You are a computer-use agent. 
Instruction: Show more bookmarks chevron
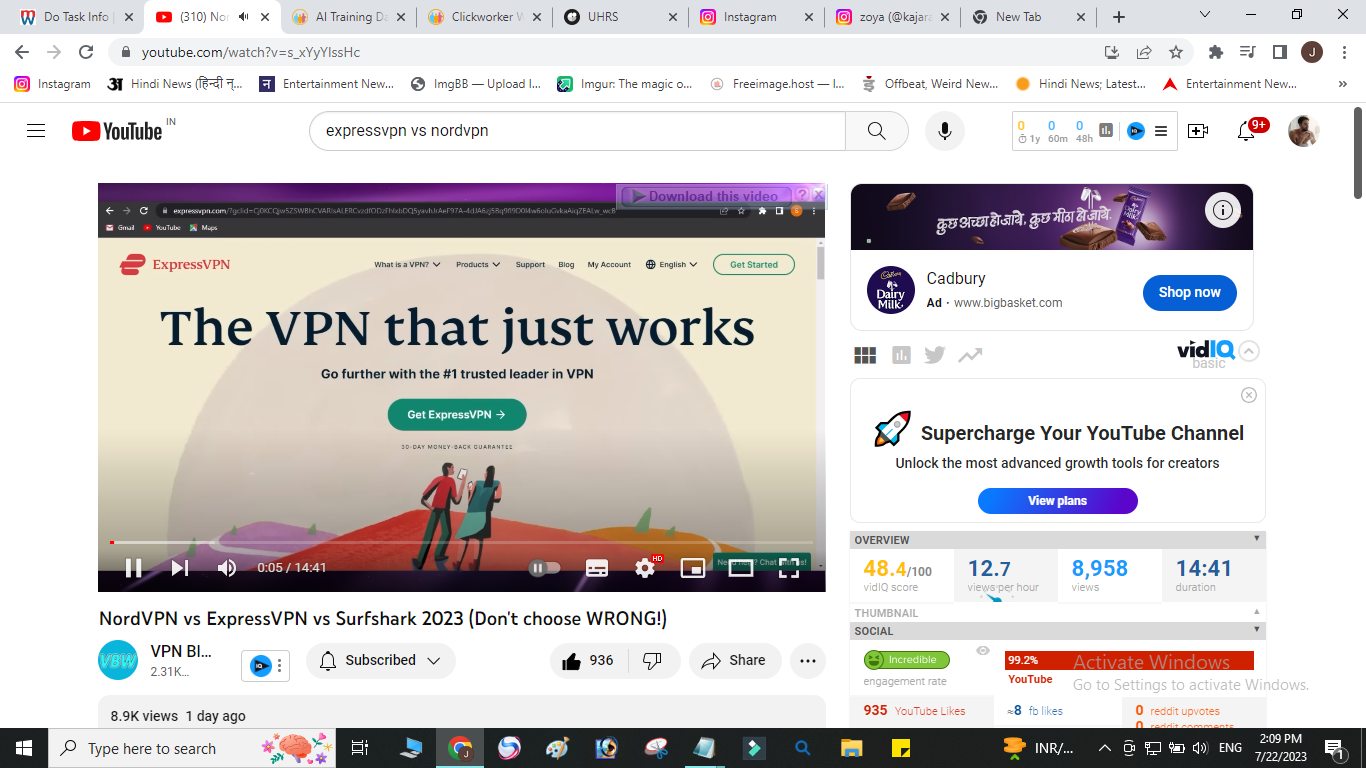click(x=1342, y=84)
